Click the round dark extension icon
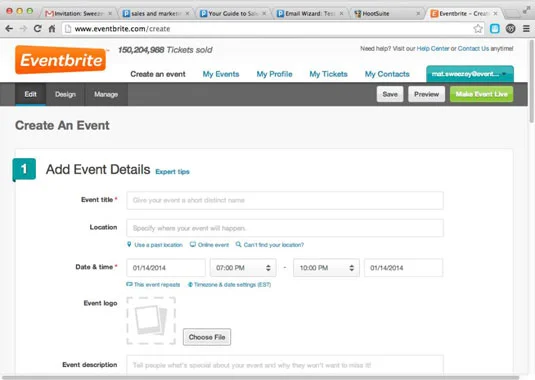The height and width of the screenshot is (380, 535). click(x=510, y=29)
